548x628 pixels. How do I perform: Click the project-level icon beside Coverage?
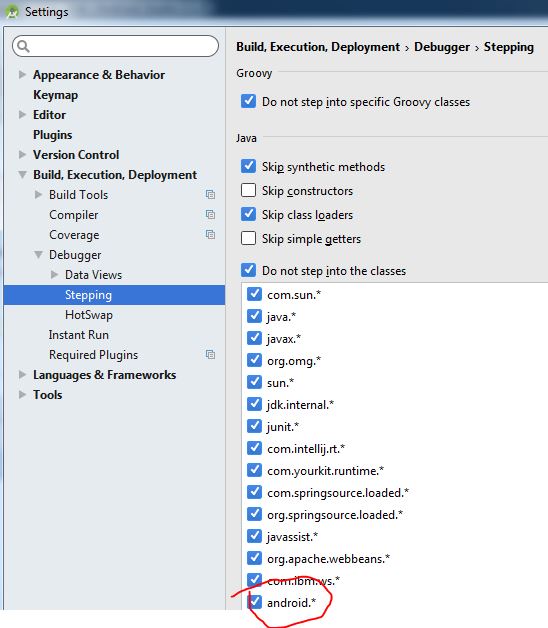tap(210, 234)
